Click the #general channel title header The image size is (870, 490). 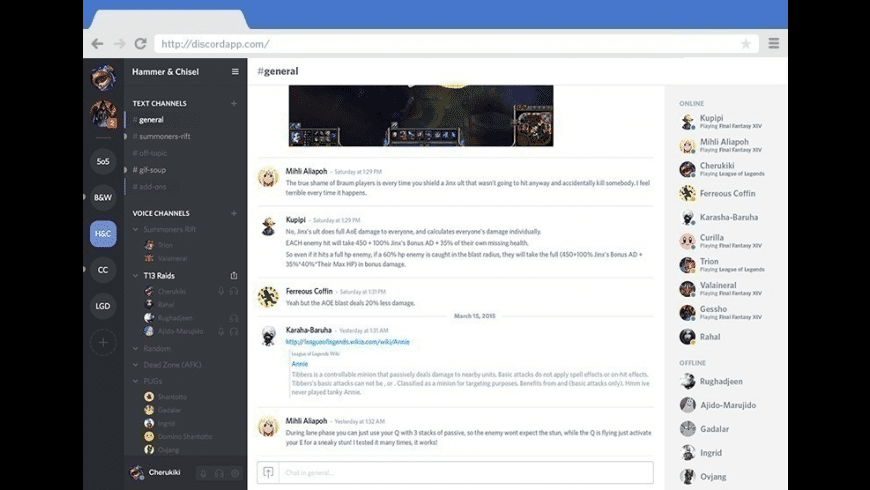pyautogui.click(x=278, y=71)
